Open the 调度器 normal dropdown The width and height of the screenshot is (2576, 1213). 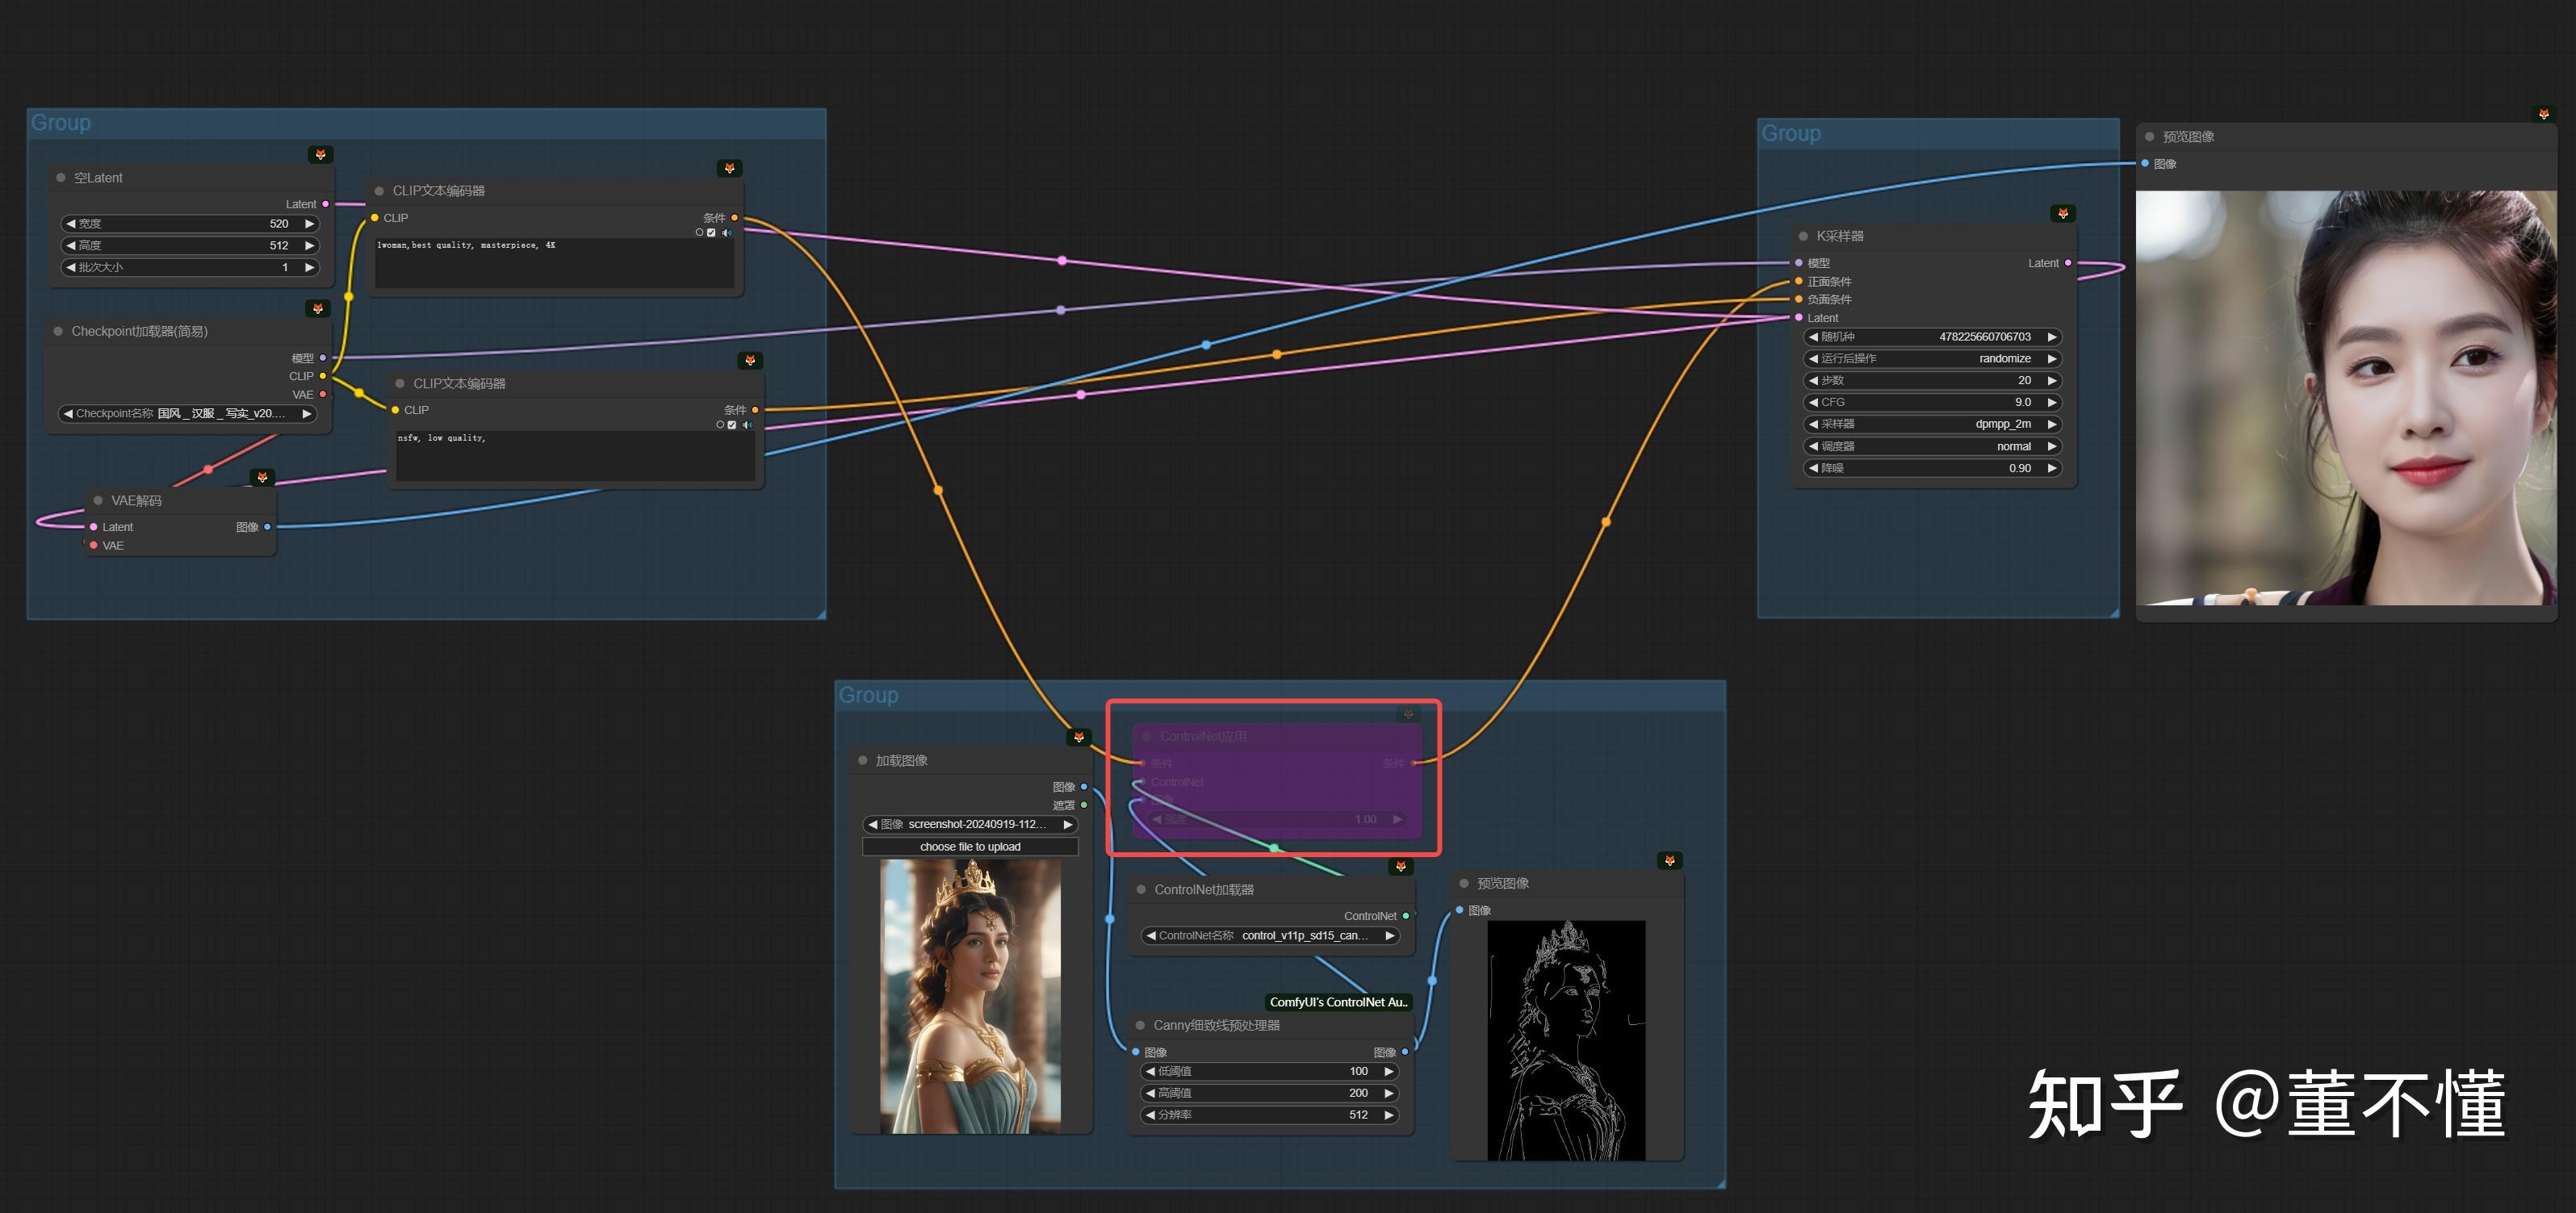tap(1930, 447)
